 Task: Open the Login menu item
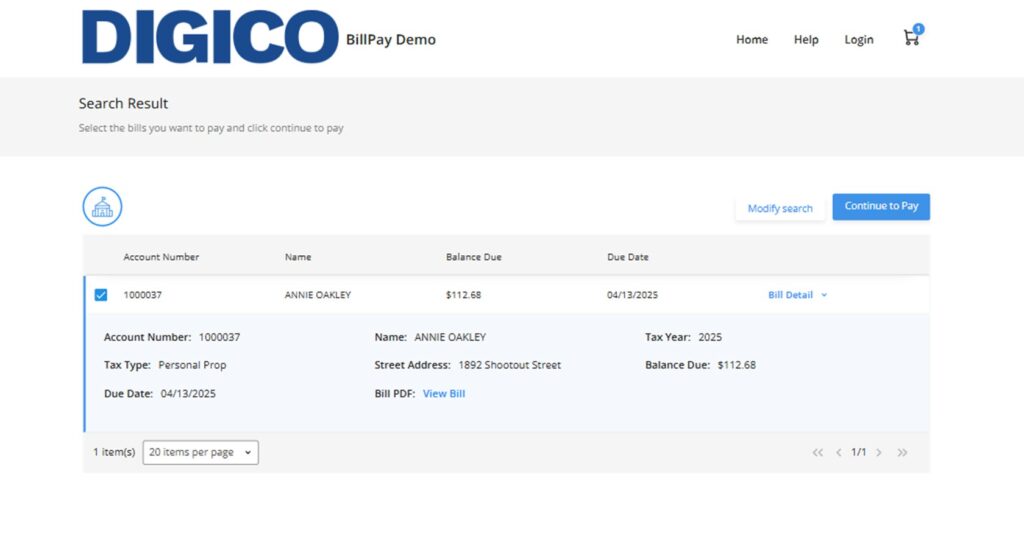(859, 40)
